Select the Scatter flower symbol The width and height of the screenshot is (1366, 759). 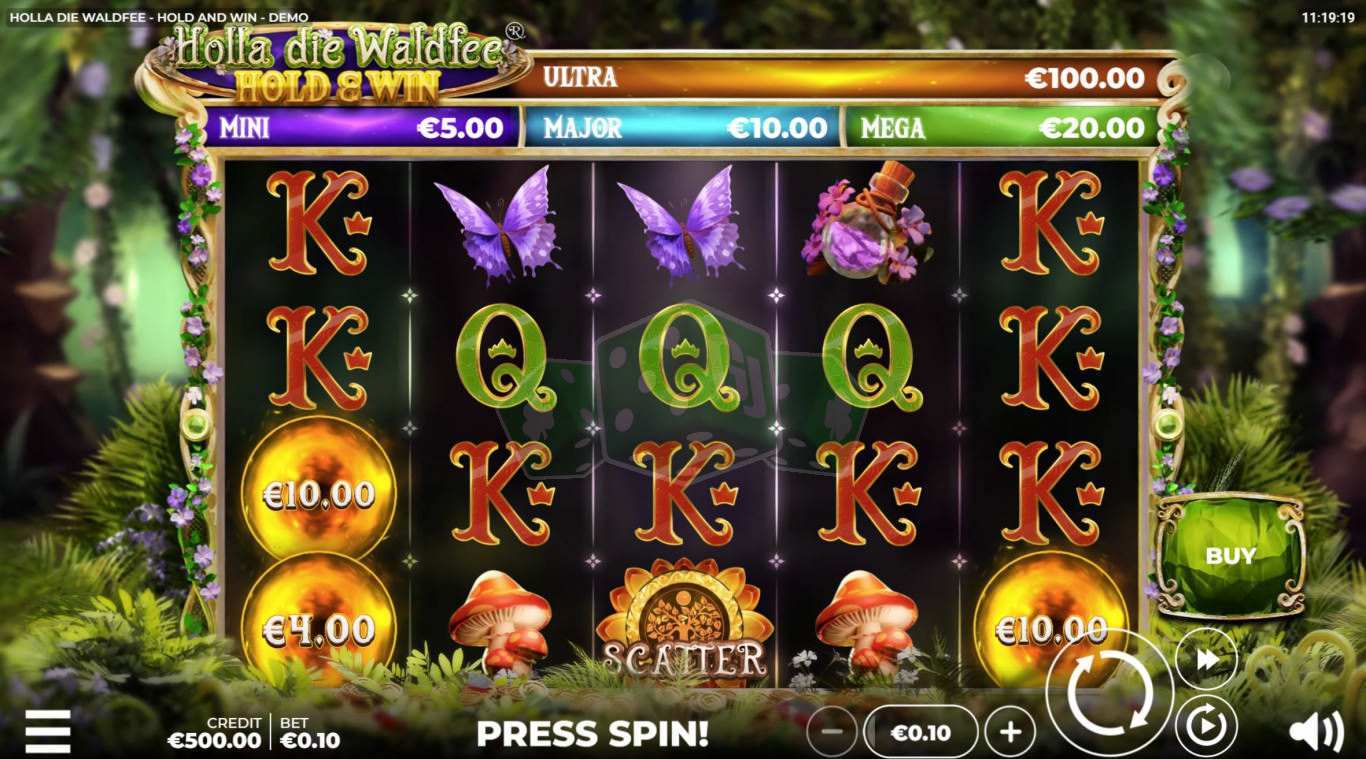pos(685,622)
